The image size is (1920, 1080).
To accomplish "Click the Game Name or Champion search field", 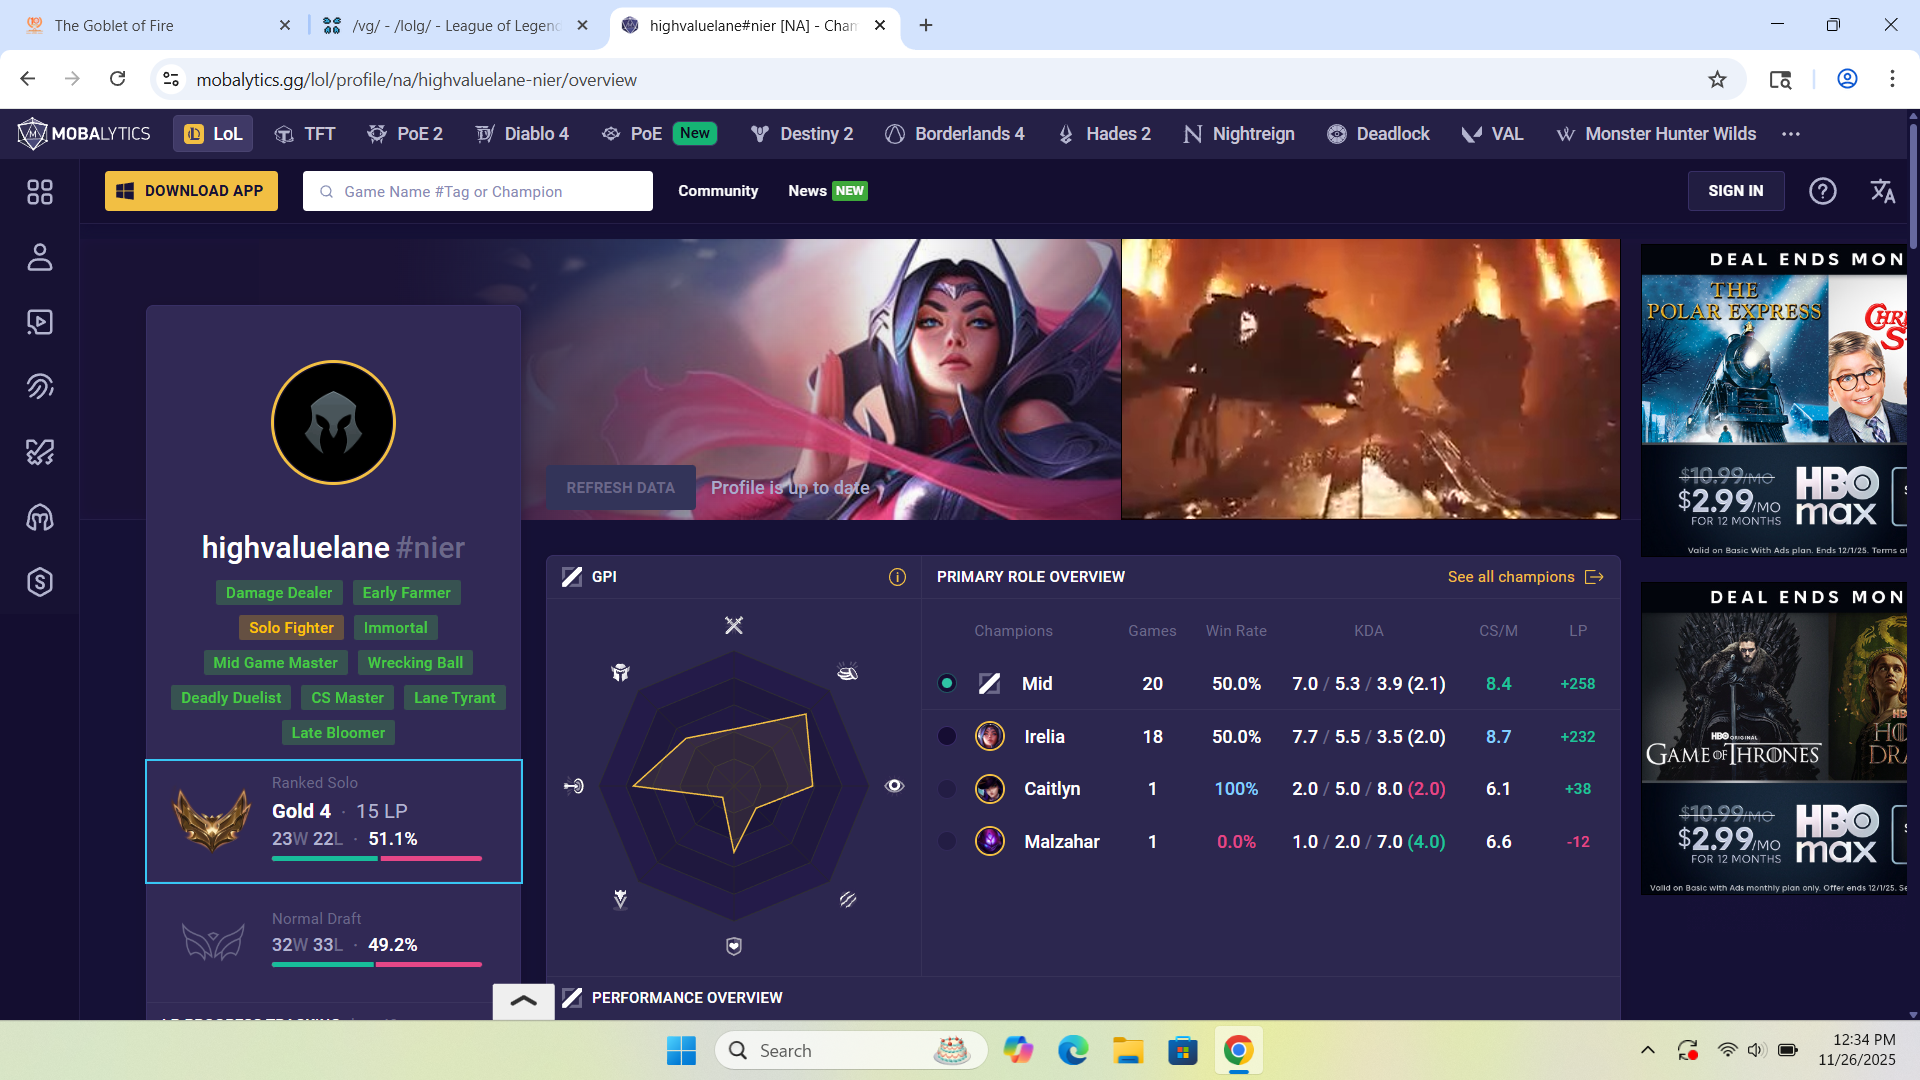I will pyautogui.click(x=478, y=191).
